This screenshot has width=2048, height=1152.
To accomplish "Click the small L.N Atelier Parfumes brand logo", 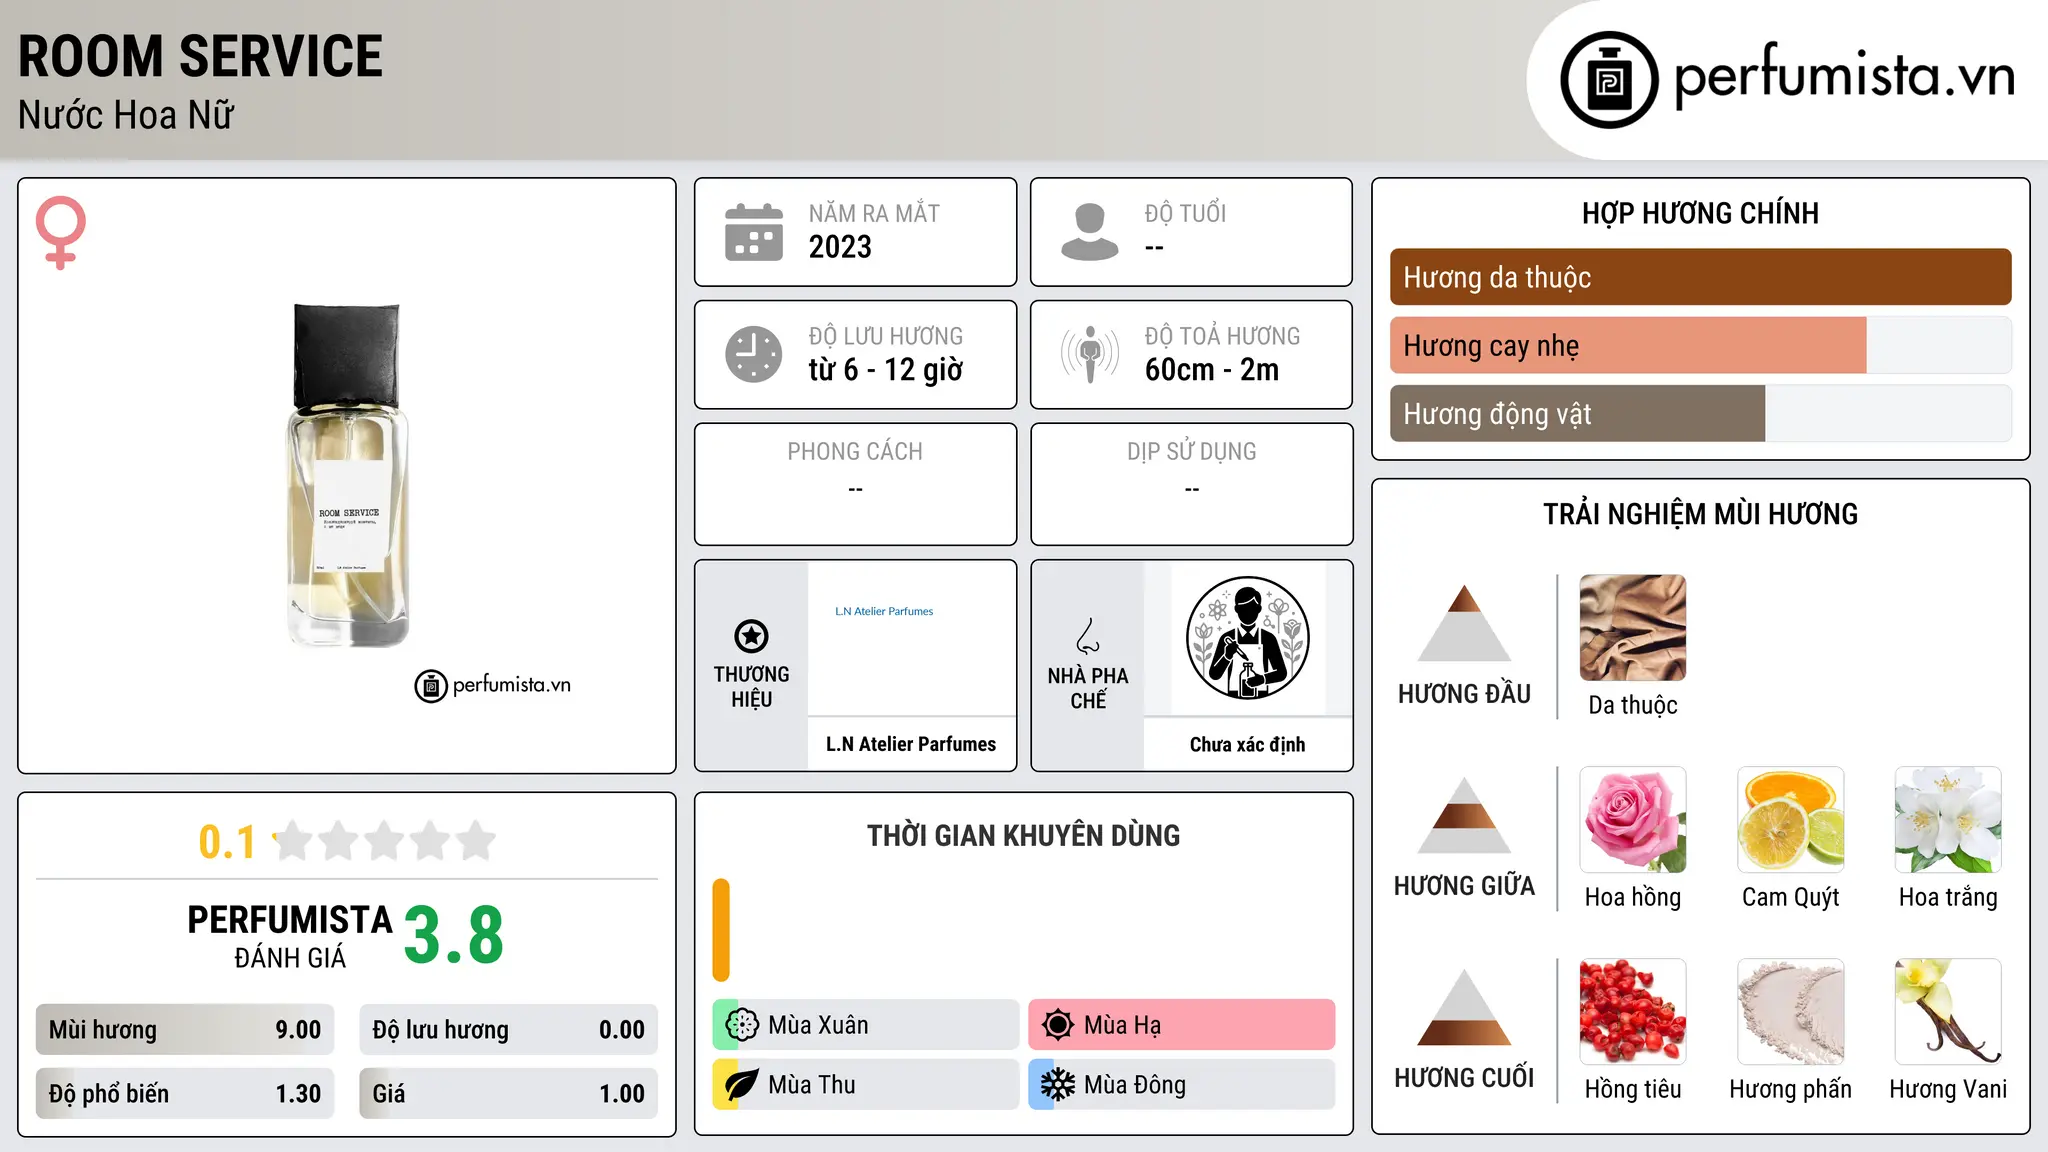I will [x=884, y=611].
